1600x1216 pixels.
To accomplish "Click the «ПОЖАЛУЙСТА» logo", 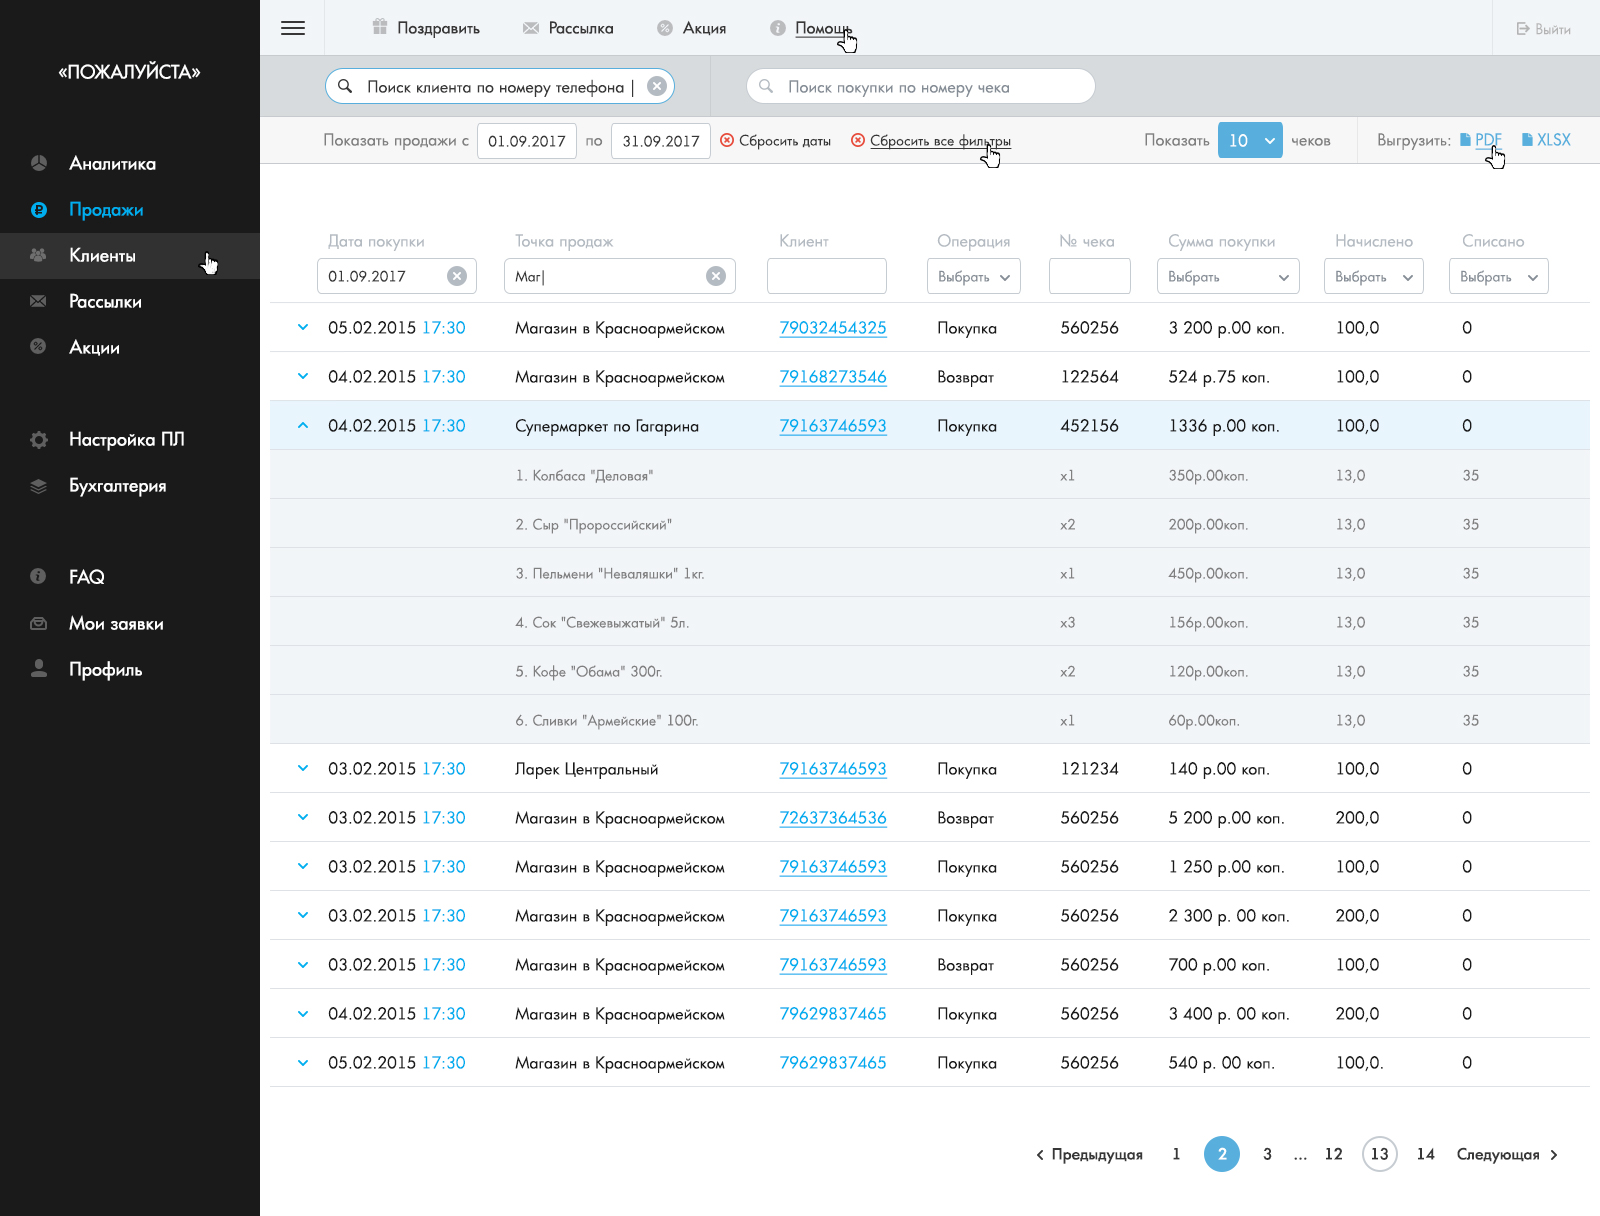I will click(129, 72).
